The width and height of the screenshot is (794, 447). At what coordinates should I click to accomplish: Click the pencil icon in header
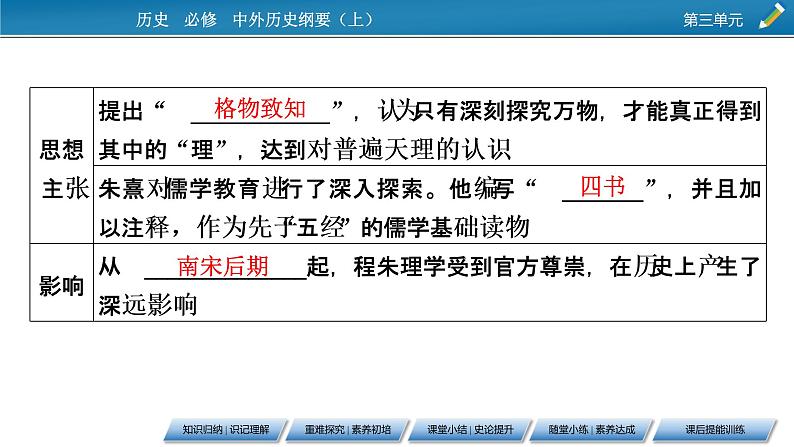772,16
